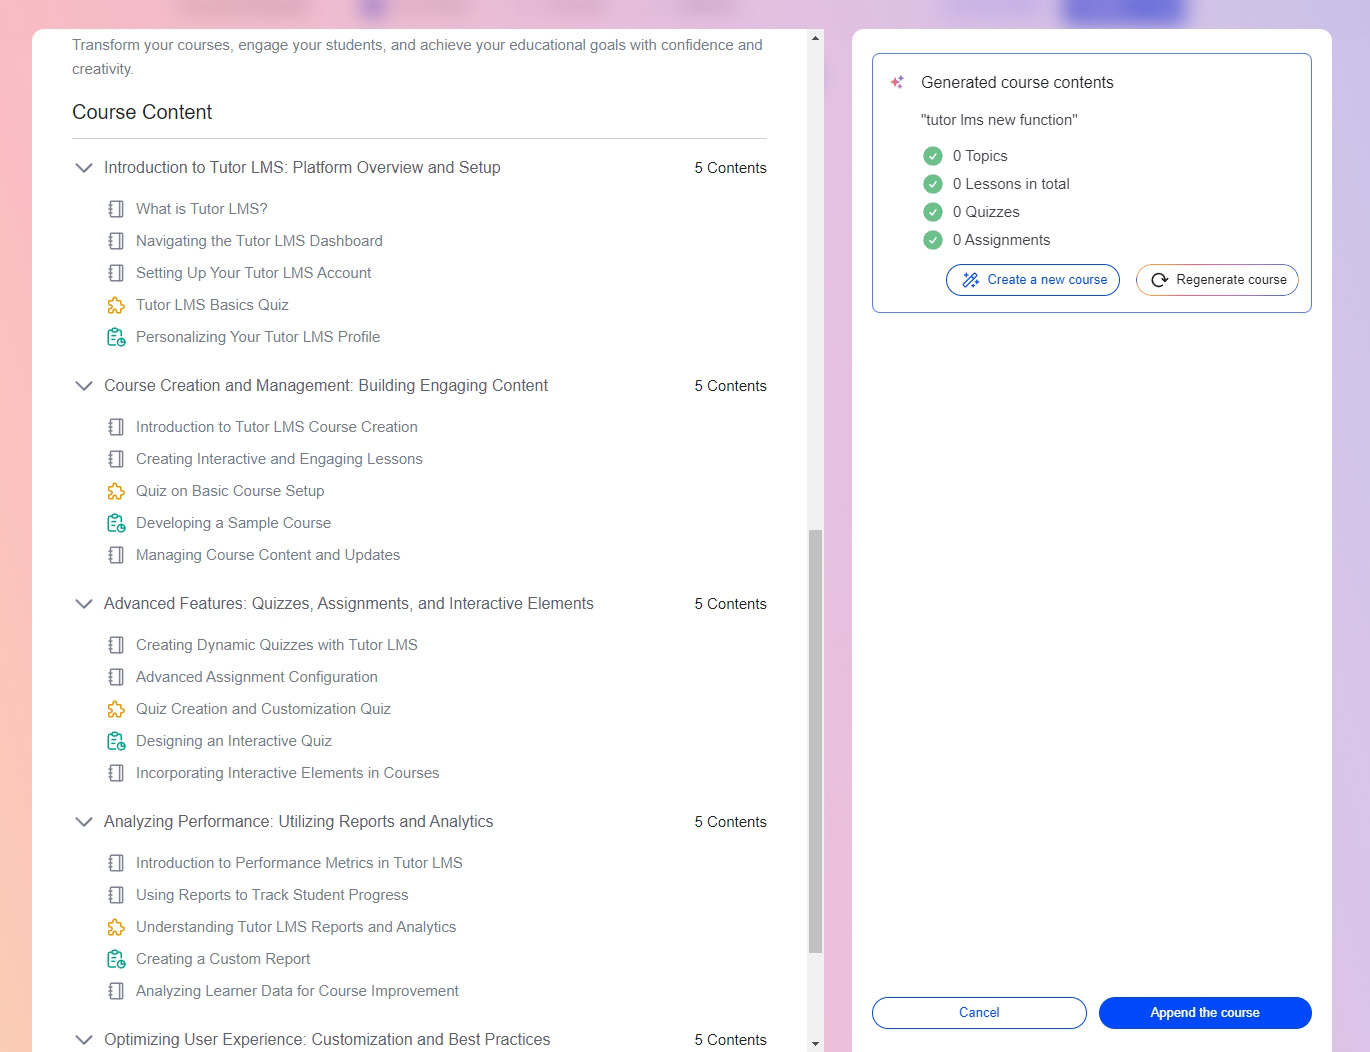Click lesson icon beside Navigating the Tutor LMS Dashboard
Screen dimensions: 1370x1052
click(x=116, y=241)
